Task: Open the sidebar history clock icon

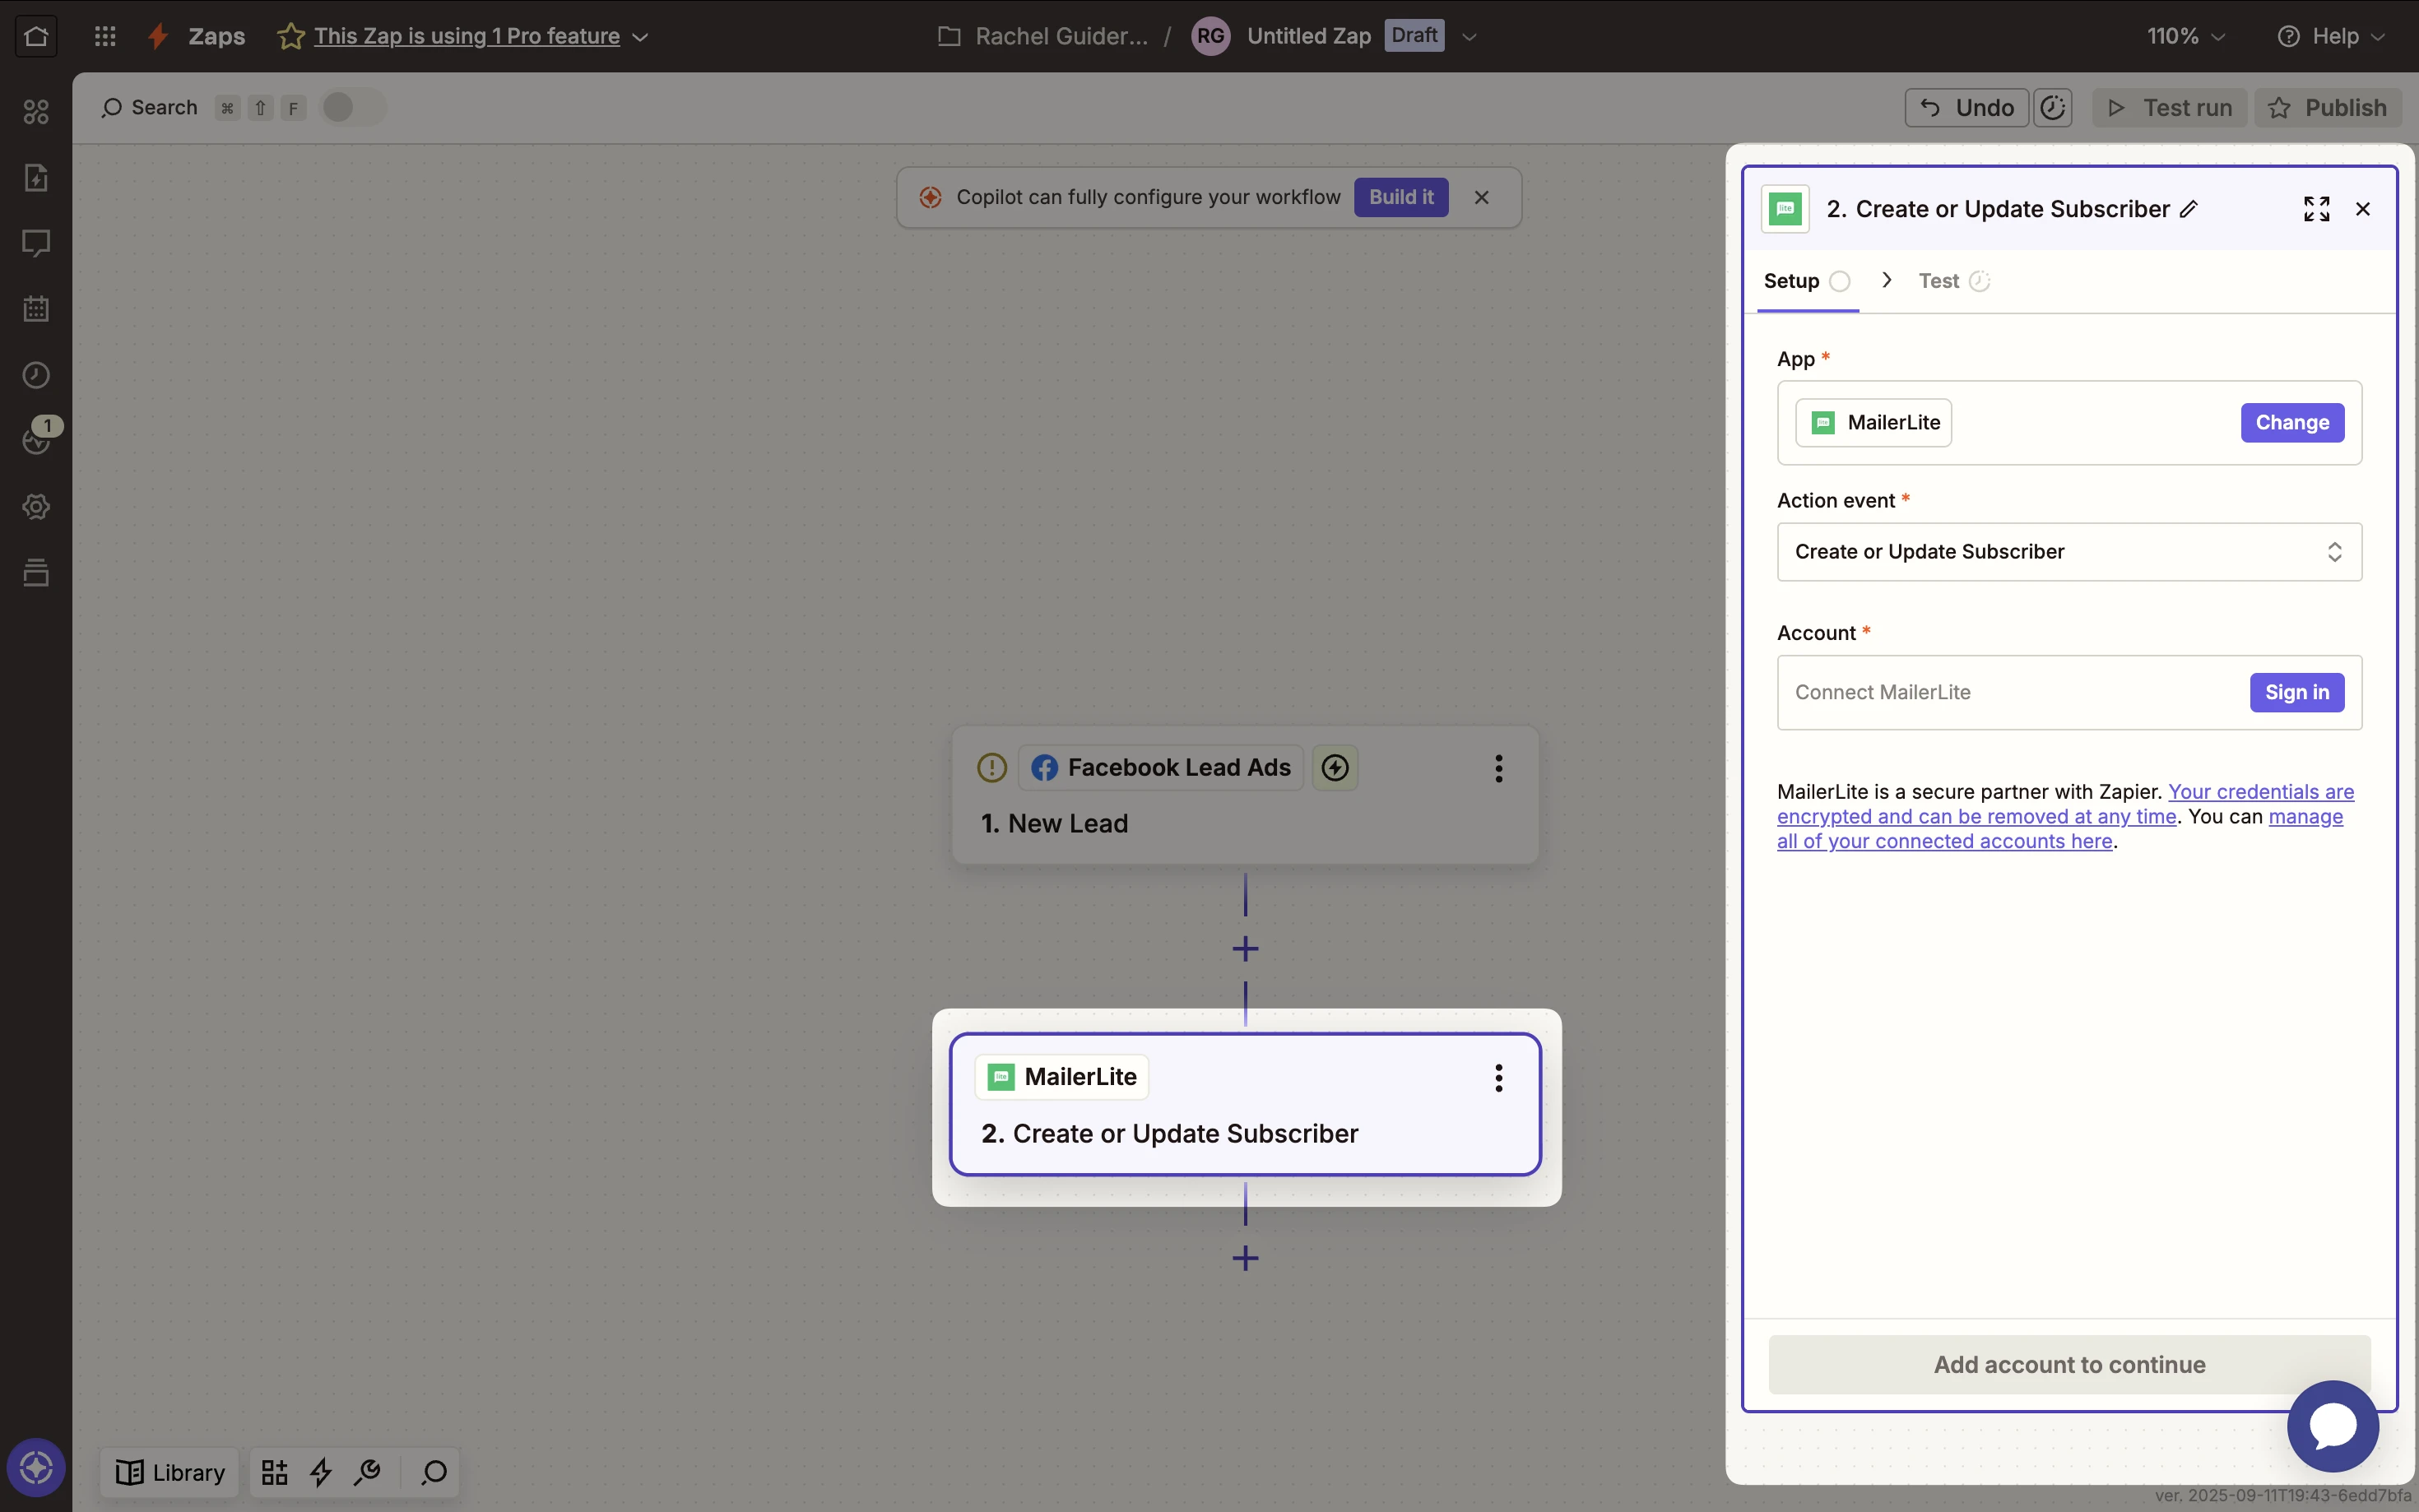Action: 36,375
